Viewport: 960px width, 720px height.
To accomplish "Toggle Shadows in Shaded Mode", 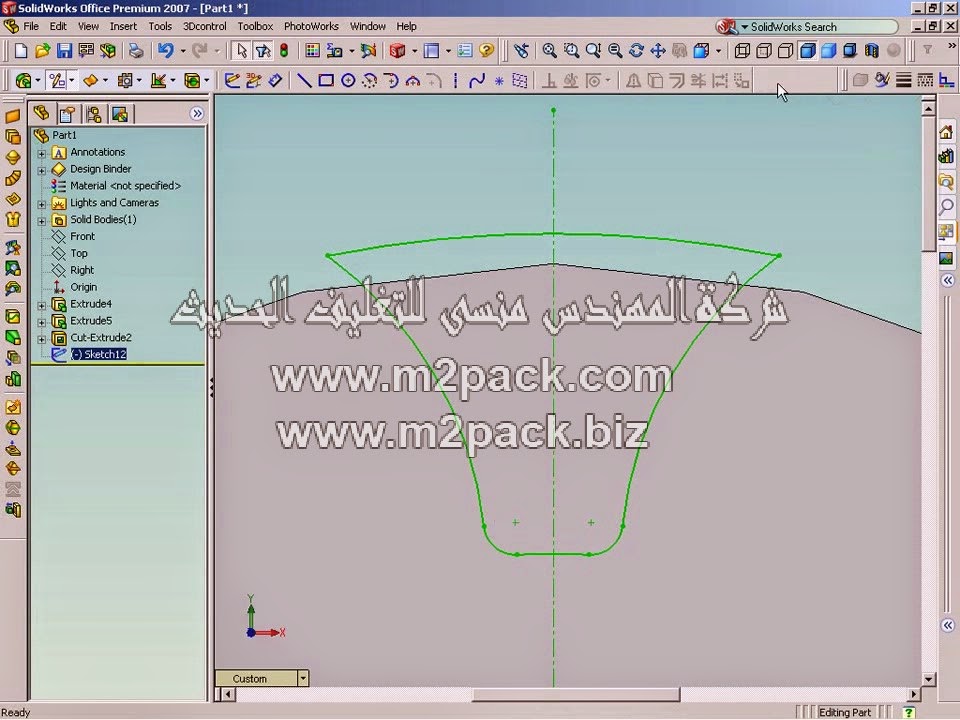I will 850,51.
